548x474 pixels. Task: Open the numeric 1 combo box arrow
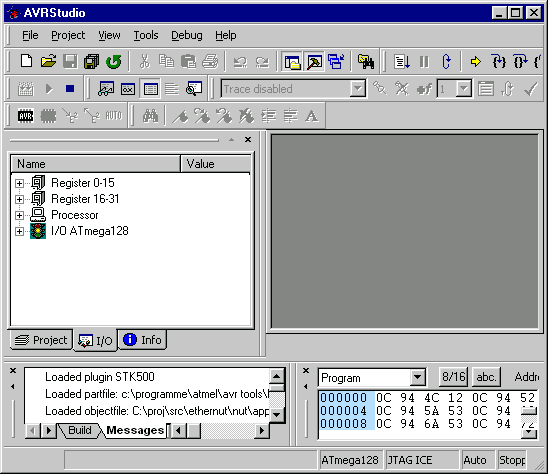[463, 89]
